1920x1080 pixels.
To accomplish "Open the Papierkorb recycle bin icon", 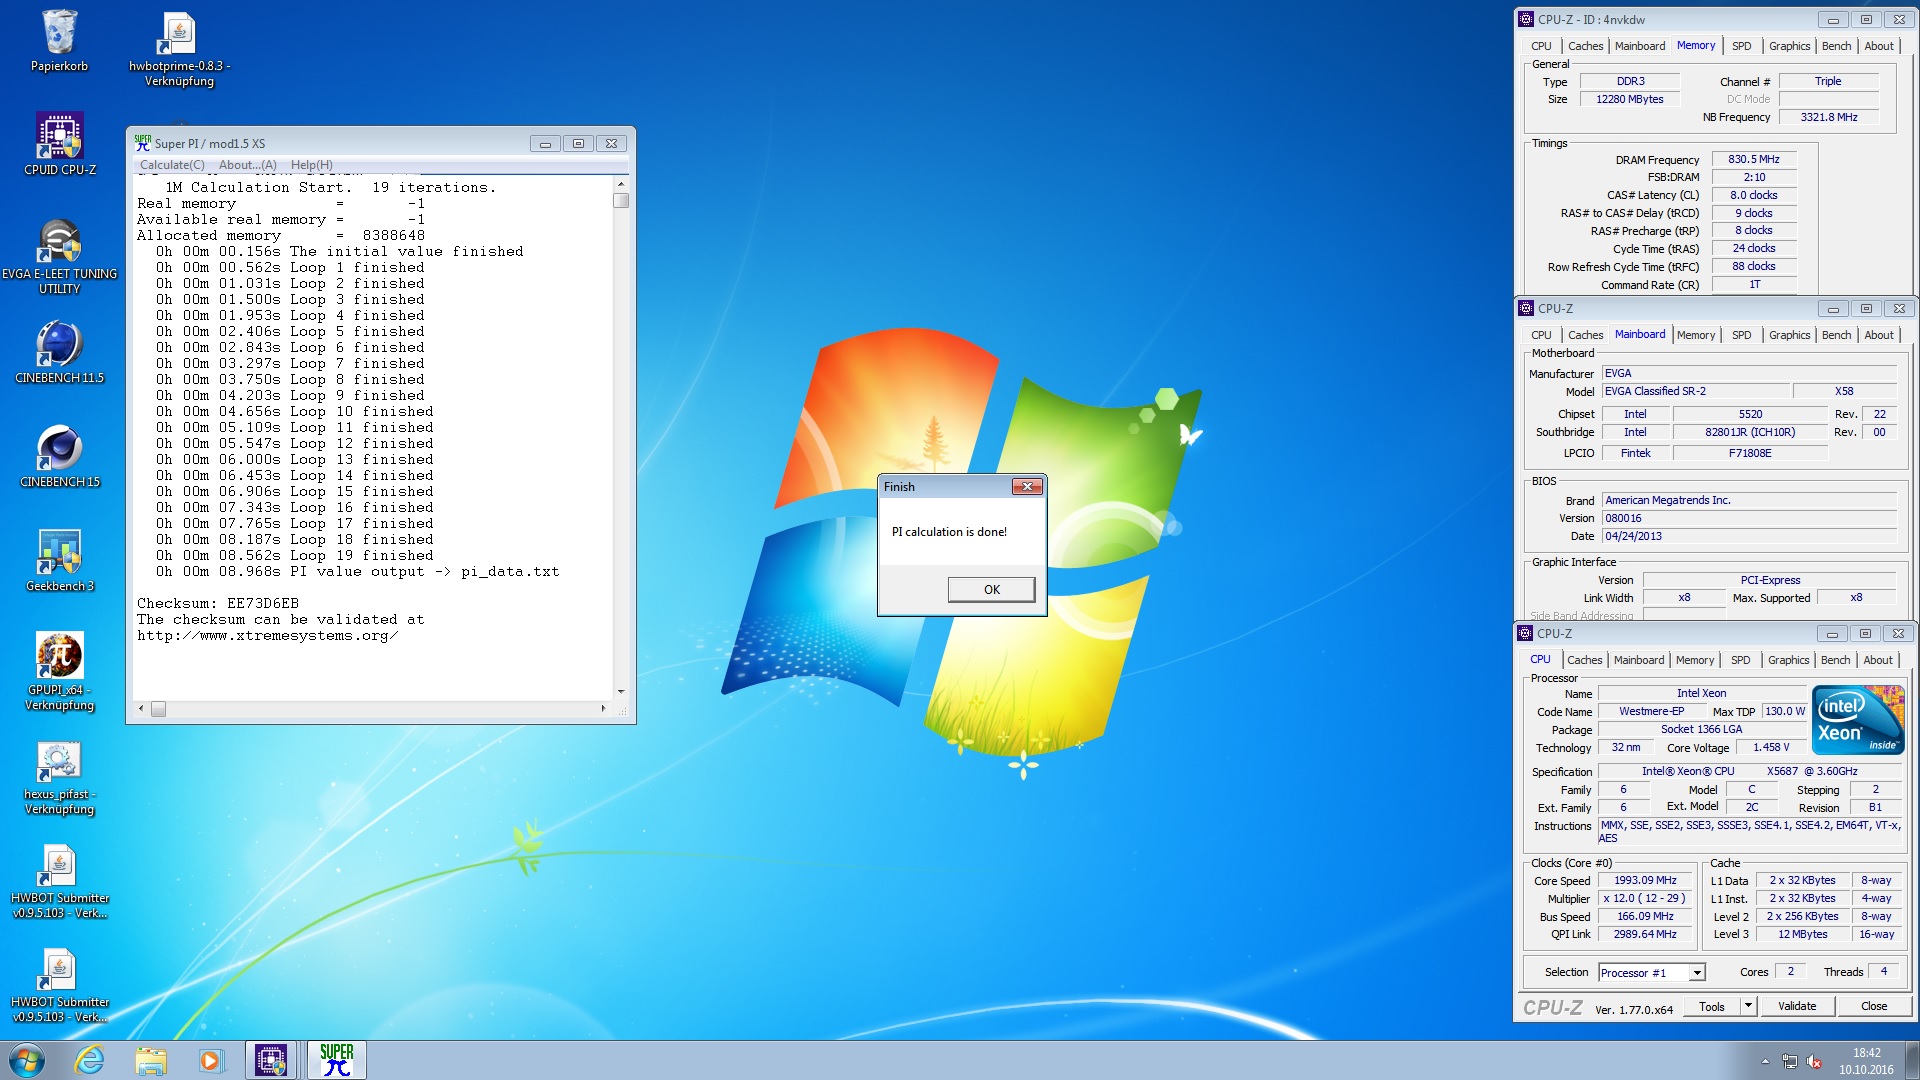I will [x=59, y=41].
